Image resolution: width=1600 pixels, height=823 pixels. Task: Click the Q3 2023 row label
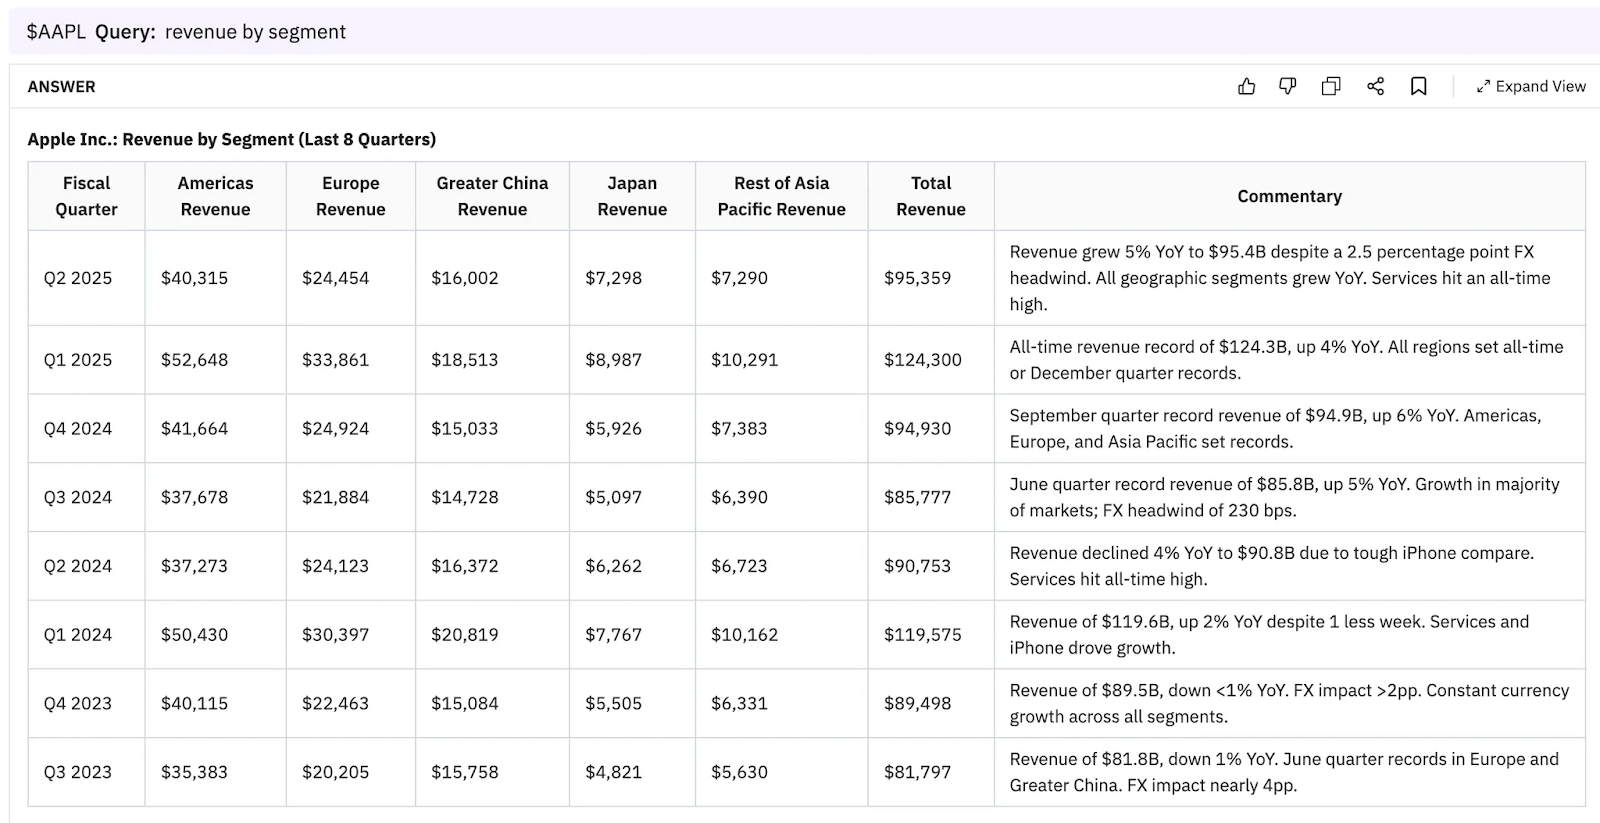[78, 773]
